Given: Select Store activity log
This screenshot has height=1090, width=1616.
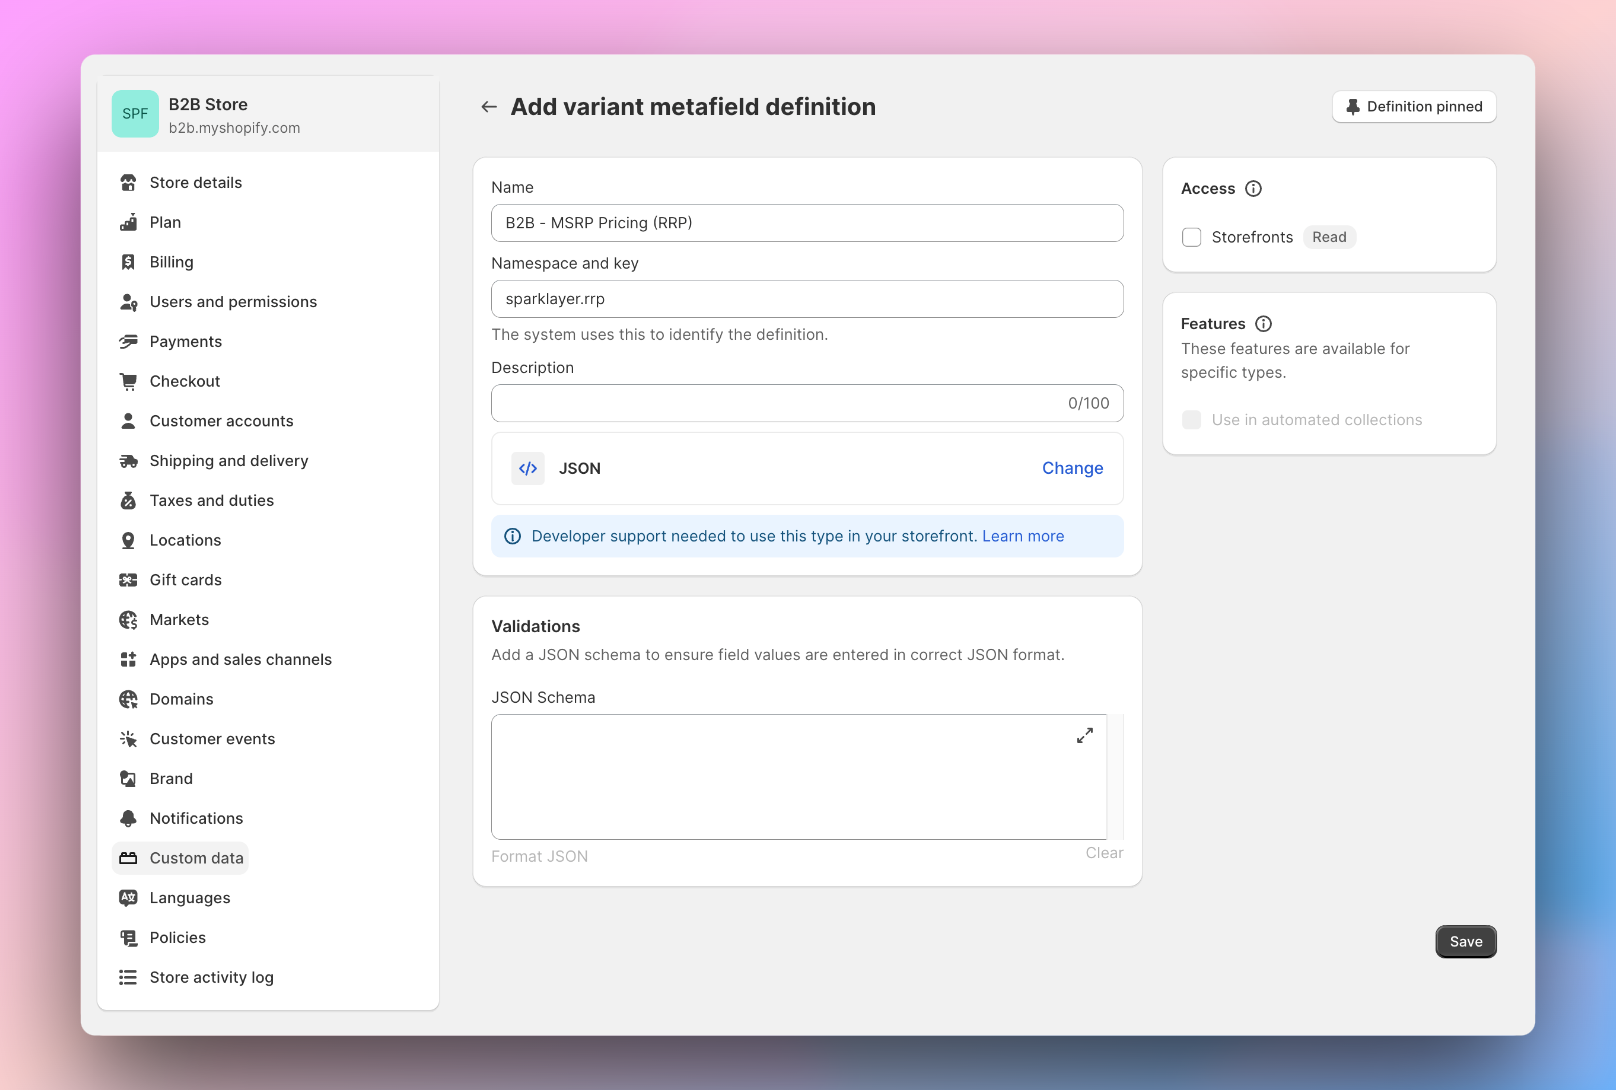Looking at the screenshot, I should (x=211, y=977).
